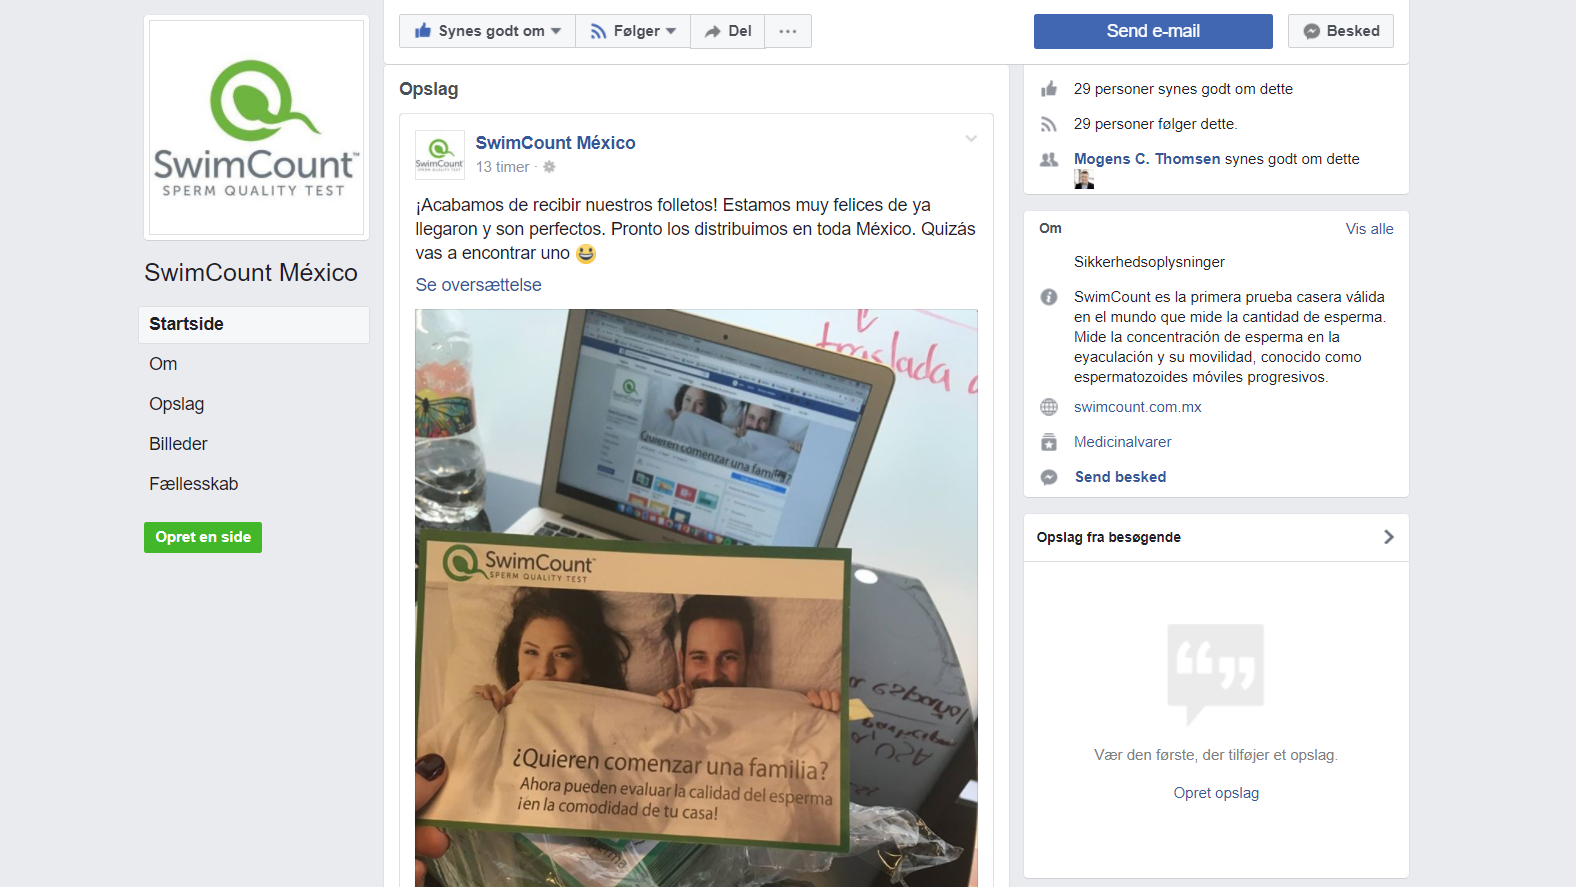Click 29 personer følger dette text
The height and width of the screenshot is (887, 1576).
[1155, 124]
